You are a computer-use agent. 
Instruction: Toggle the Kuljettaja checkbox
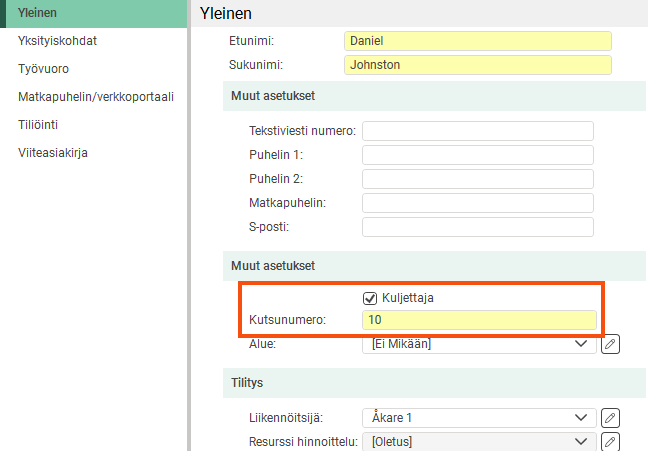pyautogui.click(x=370, y=298)
